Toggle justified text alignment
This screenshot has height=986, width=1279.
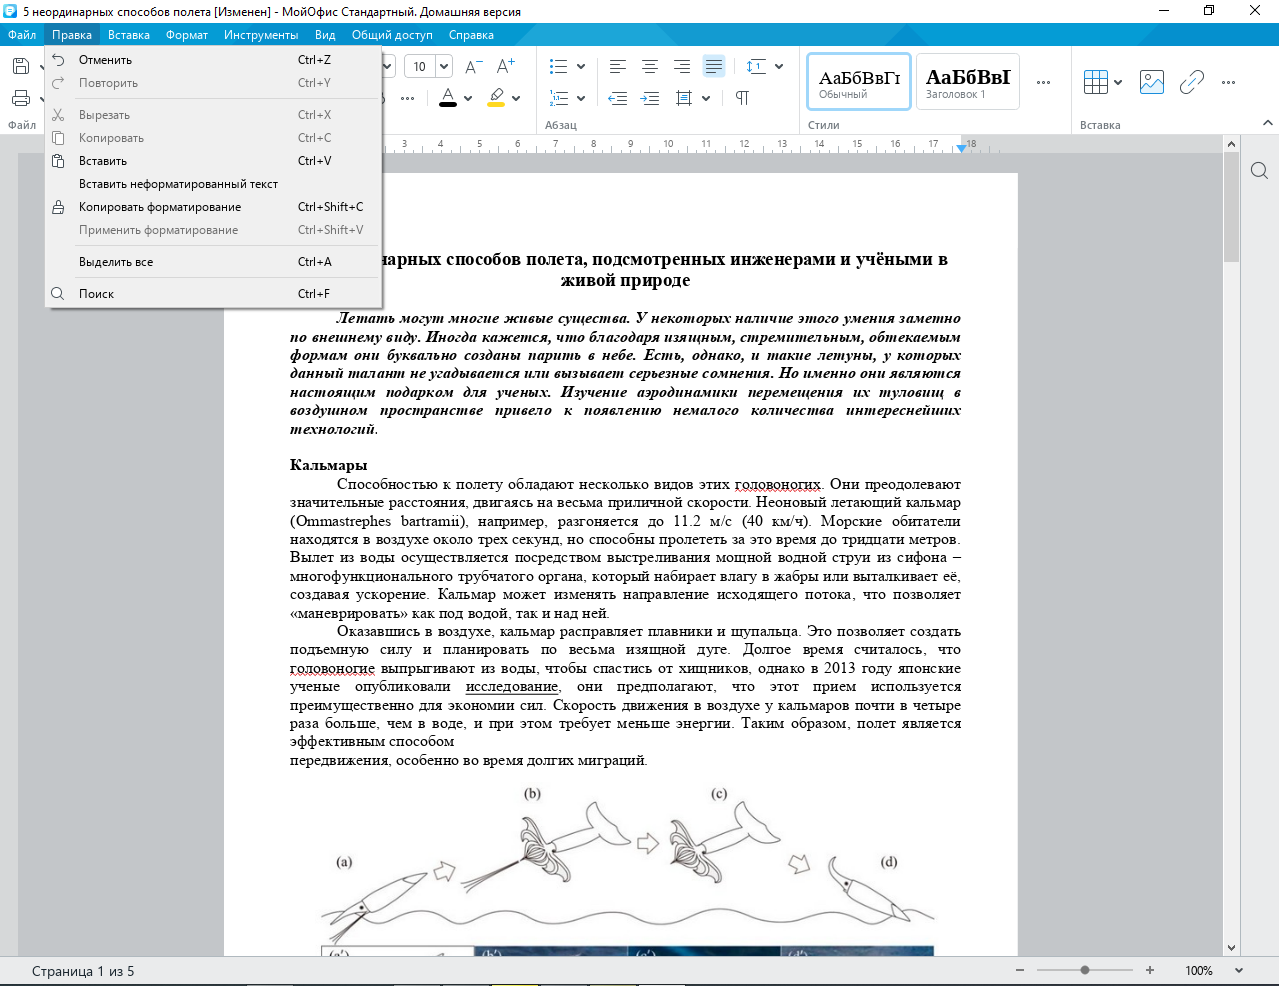[x=714, y=66]
